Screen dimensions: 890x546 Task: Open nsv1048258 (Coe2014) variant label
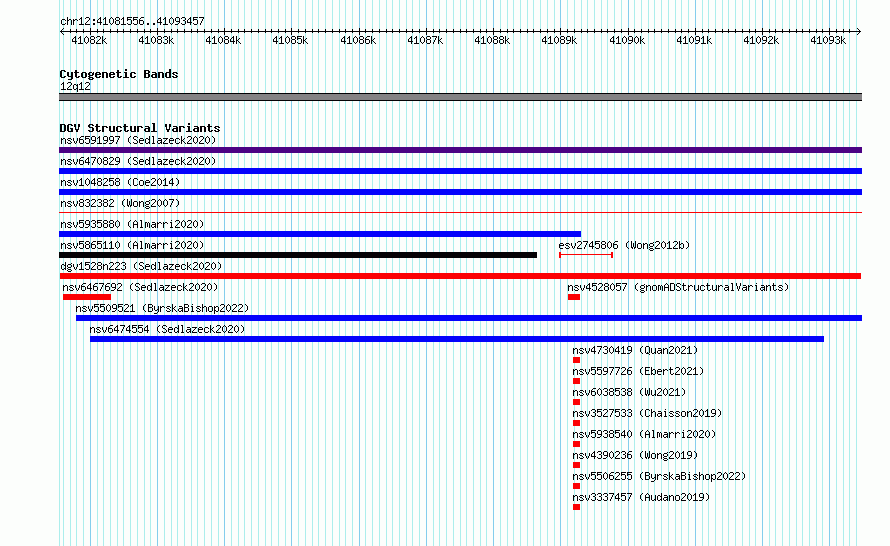coord(120,182)
